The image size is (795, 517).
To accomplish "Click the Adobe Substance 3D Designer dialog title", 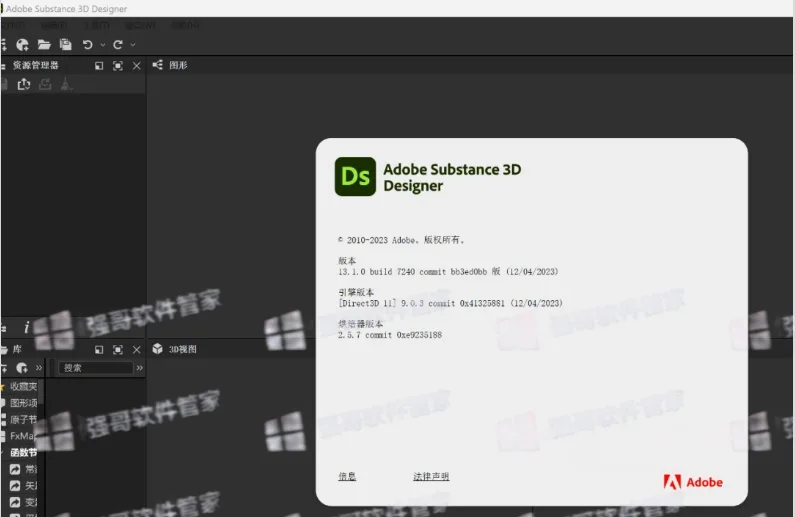I will [452, 177].
